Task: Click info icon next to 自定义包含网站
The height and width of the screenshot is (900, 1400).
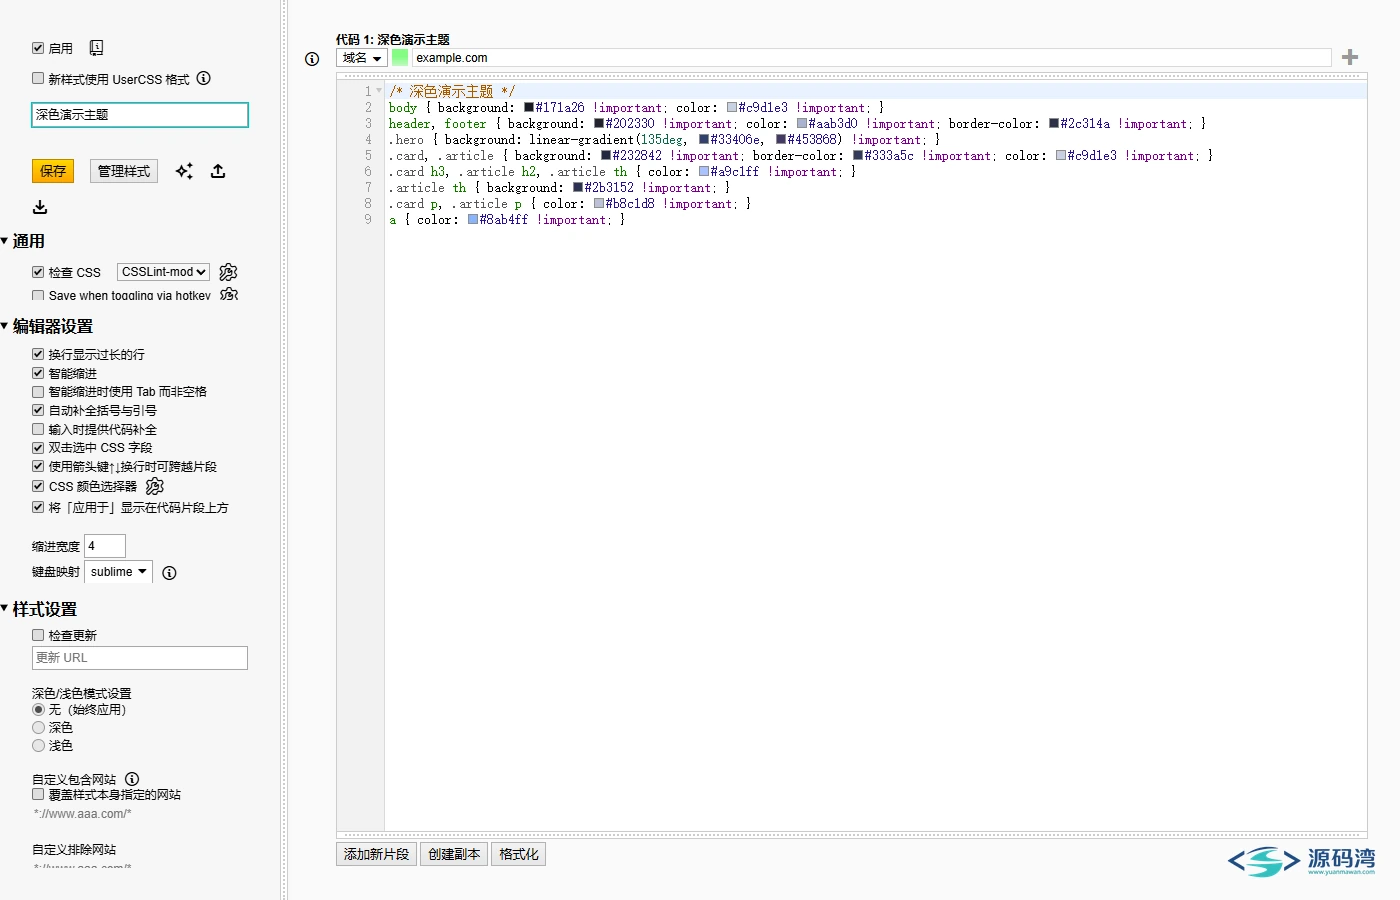Action: pos(132,779)
